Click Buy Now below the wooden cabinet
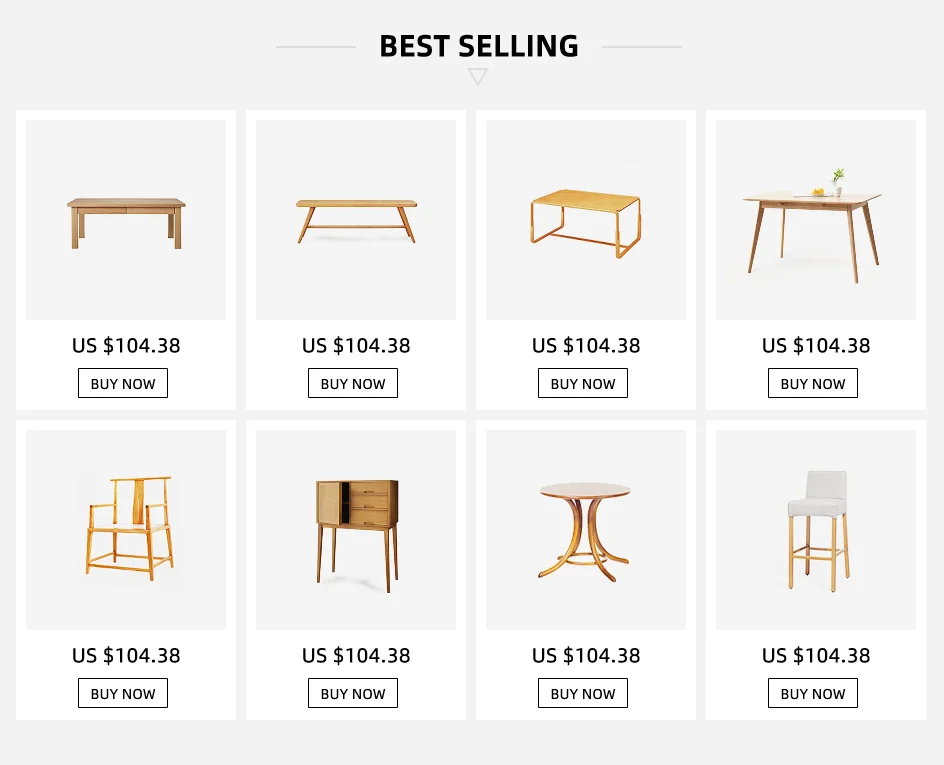Screen dimensions: 944x765 [x=353, y=694]
